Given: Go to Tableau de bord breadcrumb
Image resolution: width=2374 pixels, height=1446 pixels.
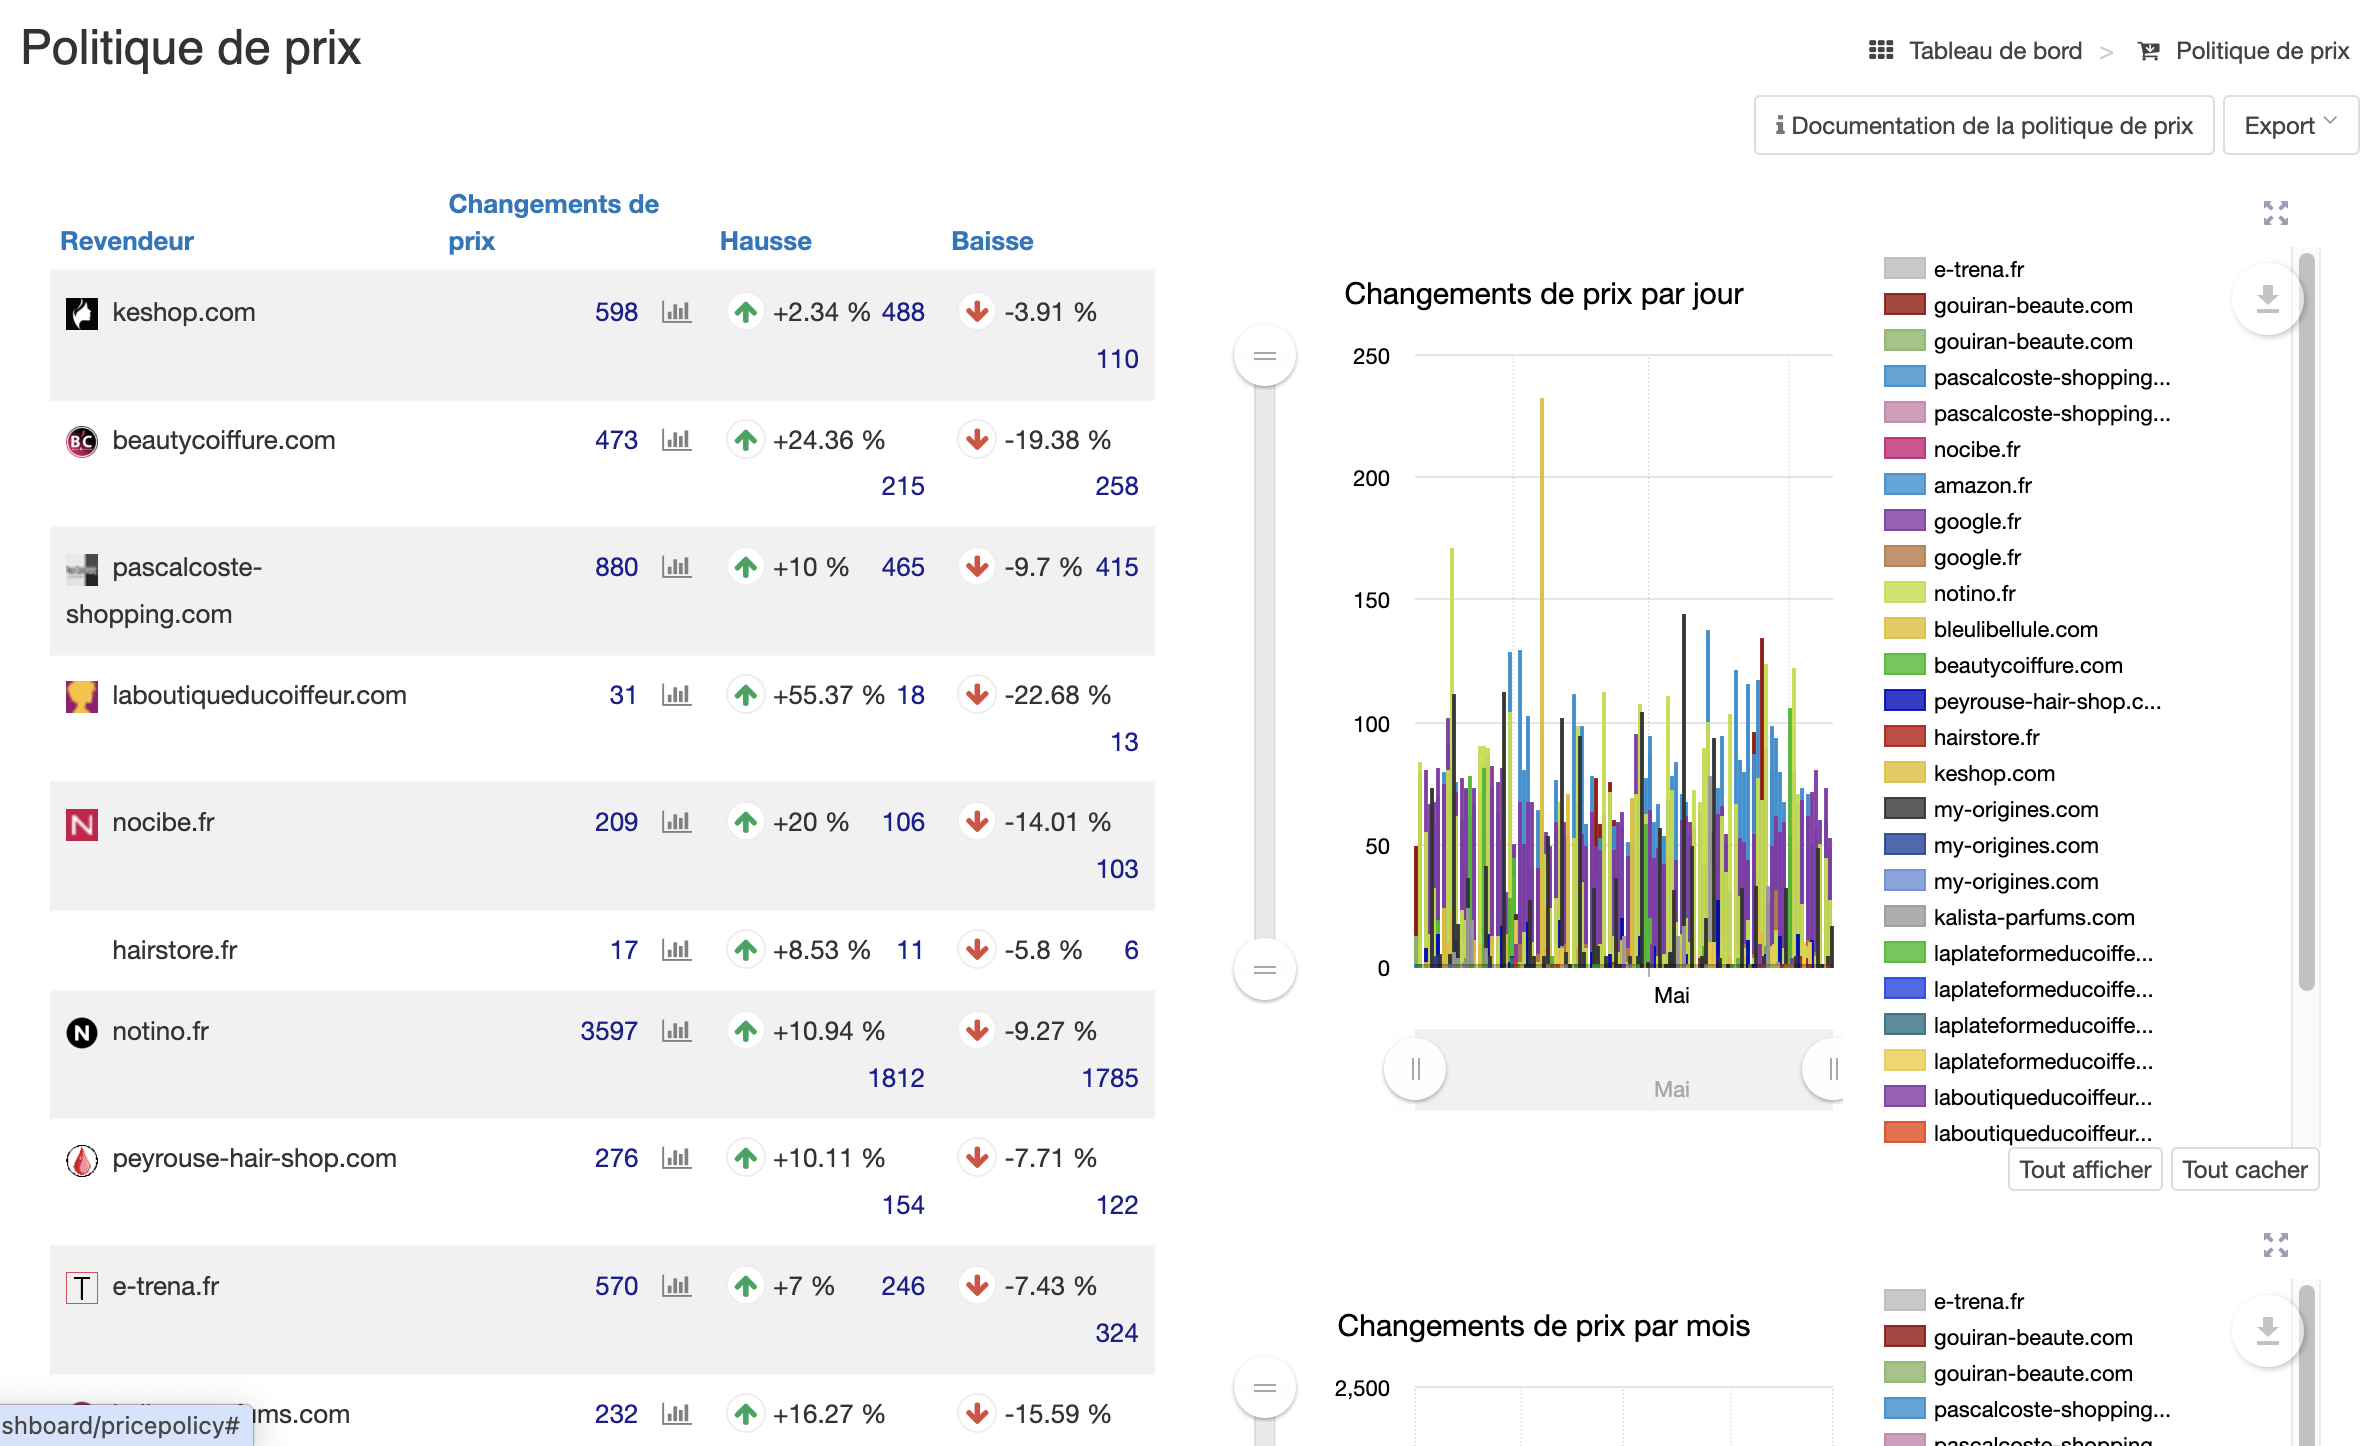Looking at the screenshot, I should 1995,50.
